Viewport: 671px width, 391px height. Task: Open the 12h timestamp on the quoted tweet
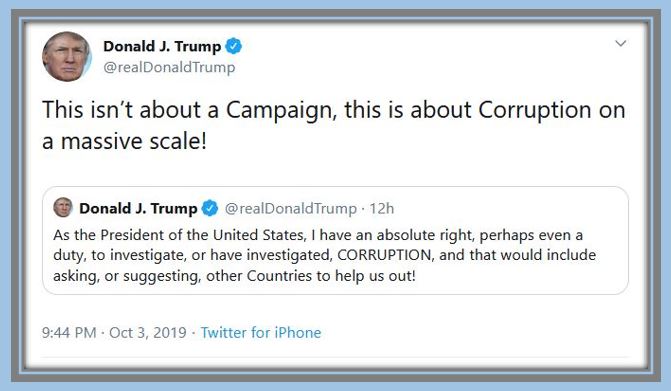(x=382, y=208)
